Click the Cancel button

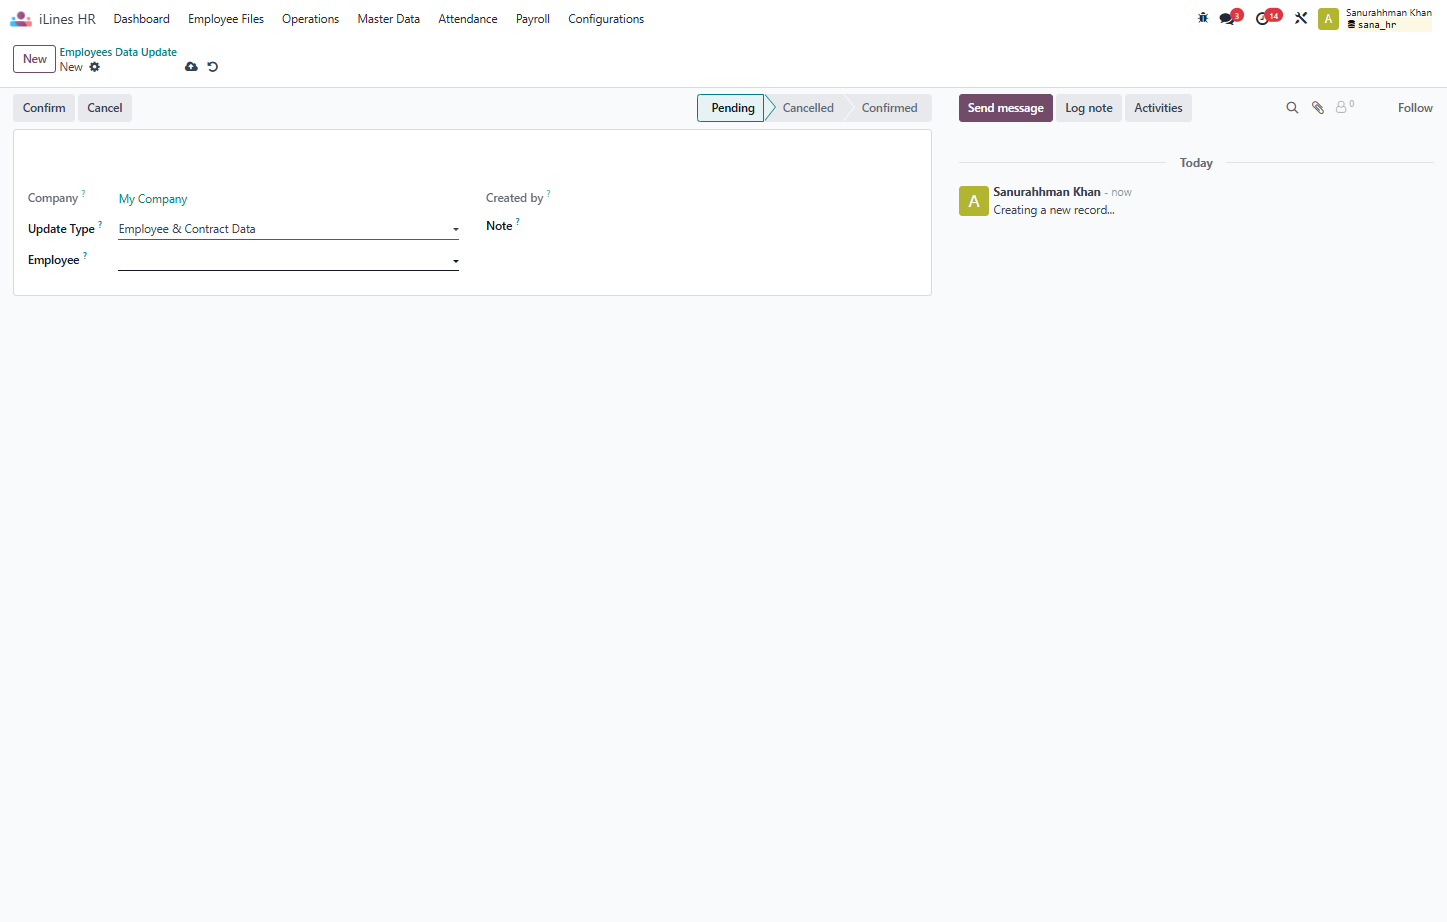click(x=105, y=108)
